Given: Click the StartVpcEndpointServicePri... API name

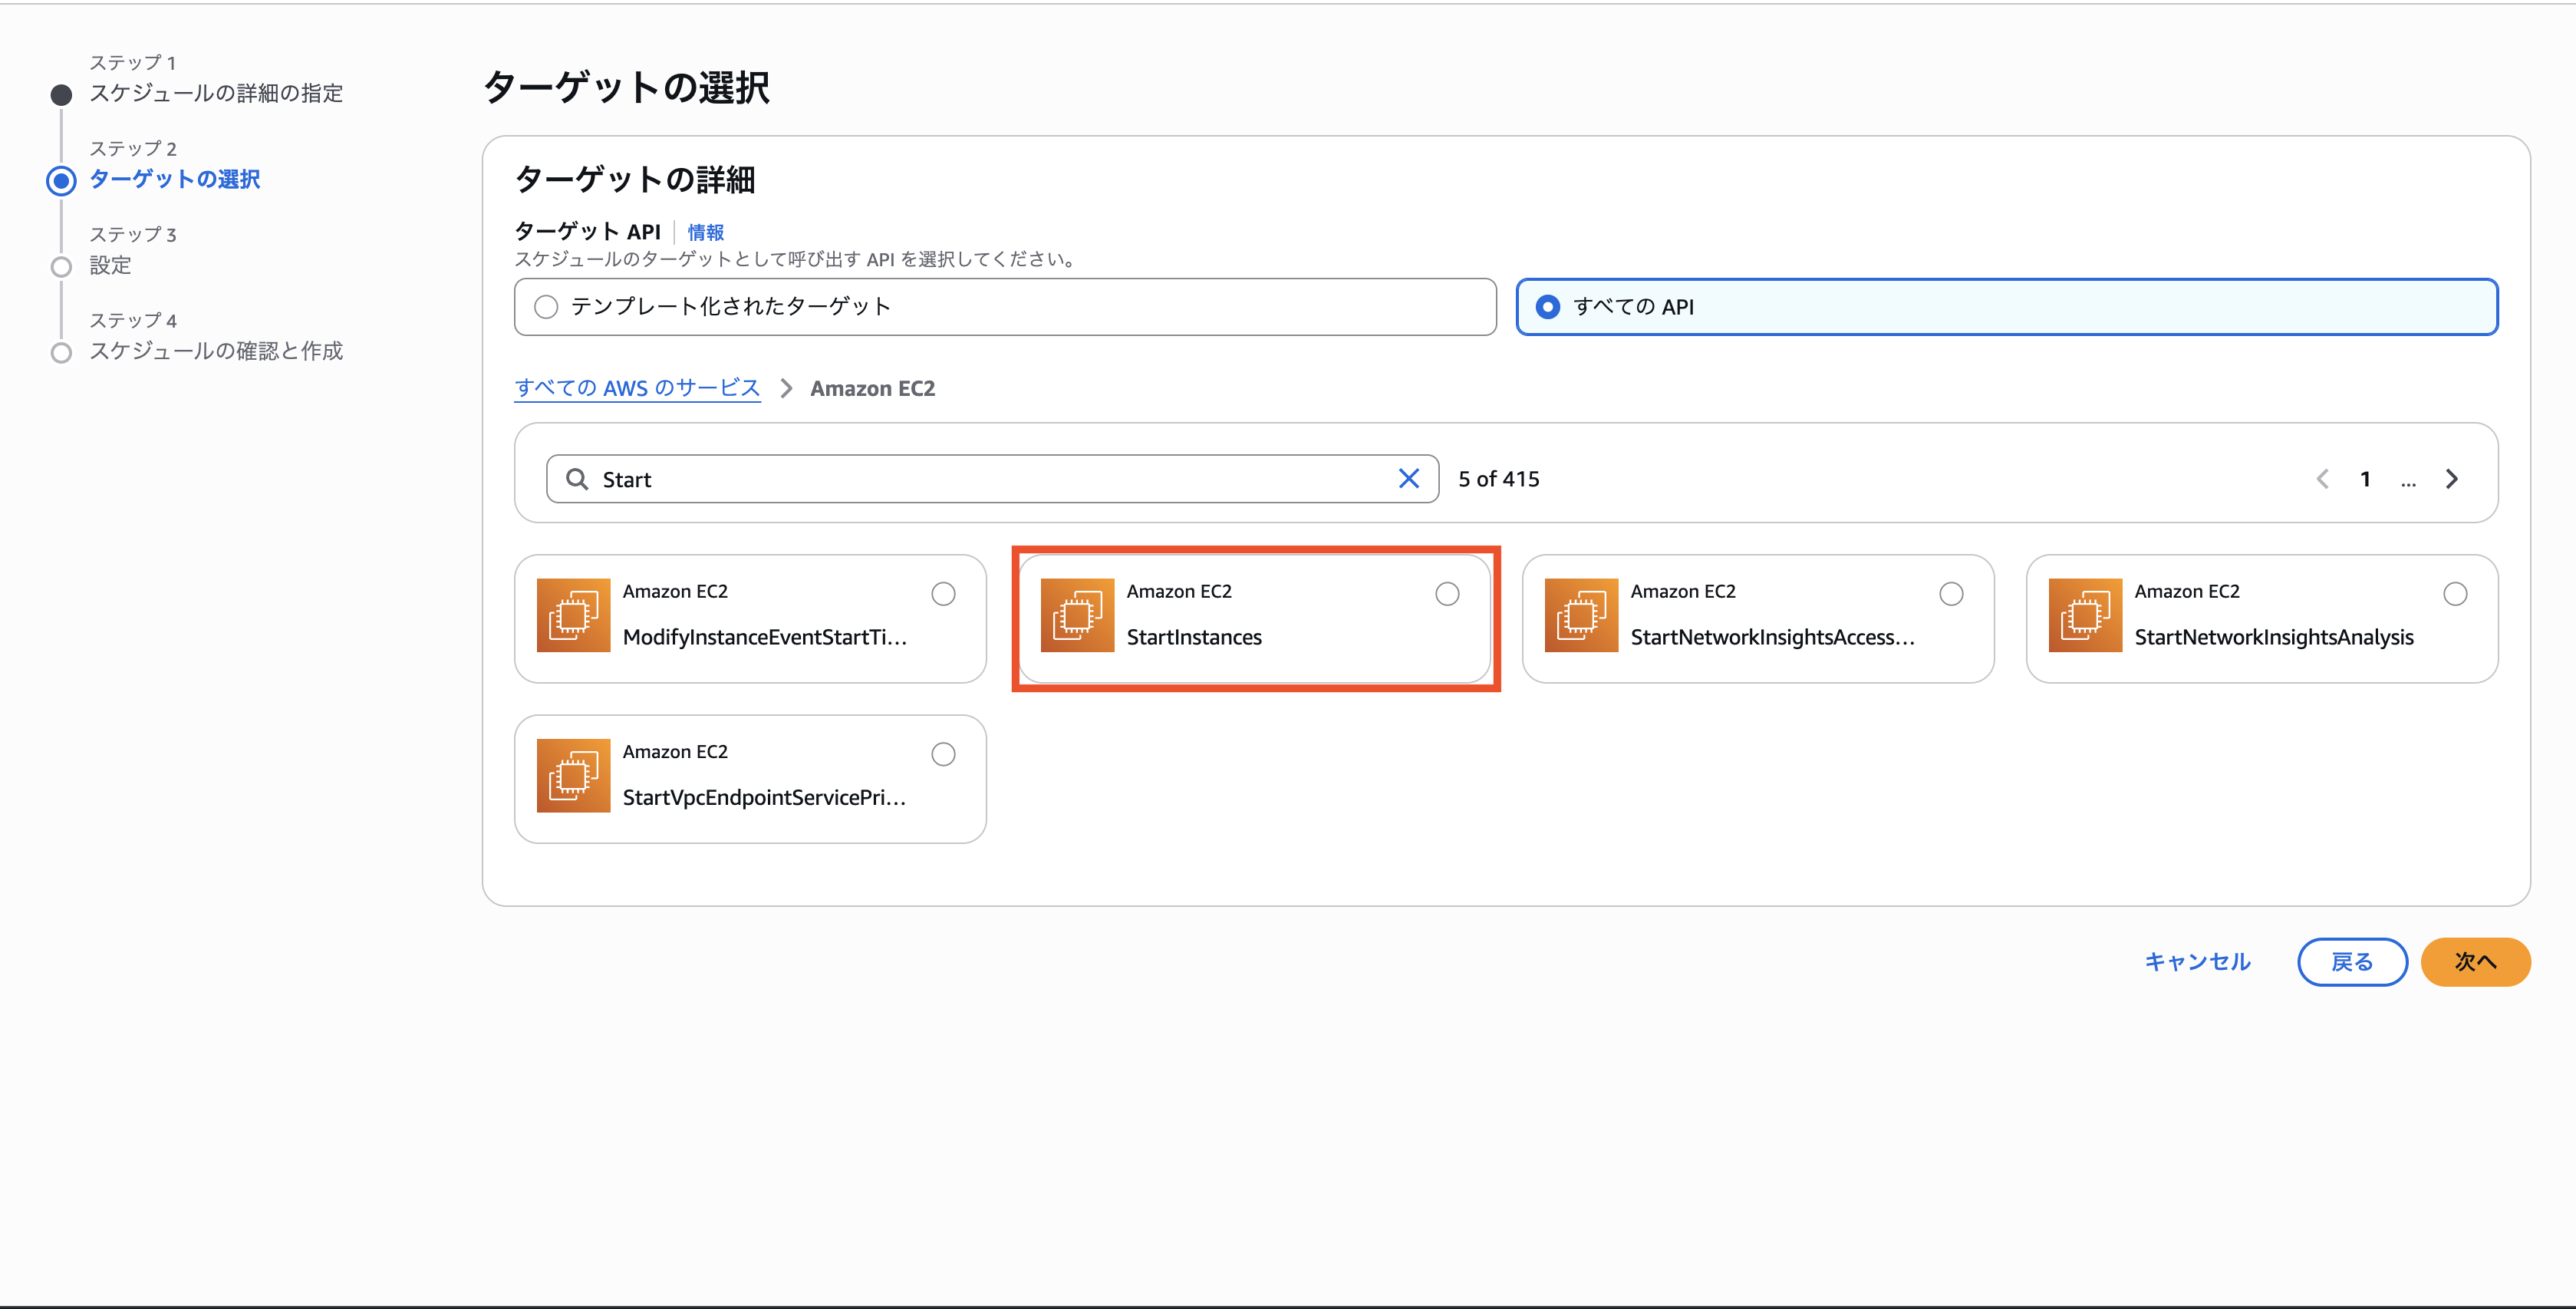Looking at the screenshot, I should tap(764, 797).
